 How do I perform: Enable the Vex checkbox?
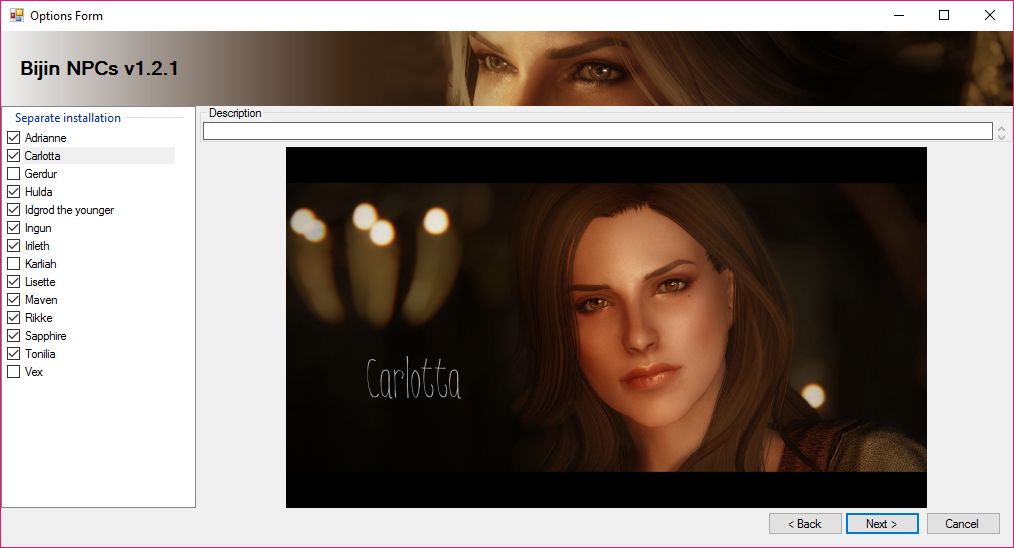14,372
